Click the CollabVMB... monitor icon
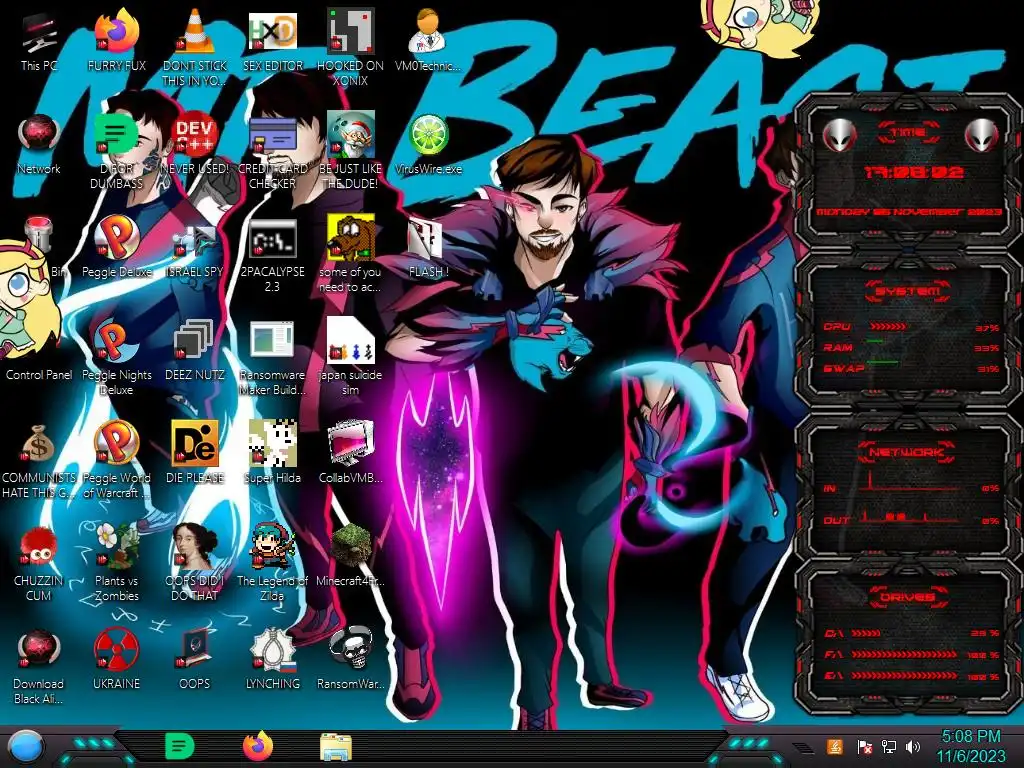The height and width of the screenshot is (768, 1024). [x=350, y=443]
